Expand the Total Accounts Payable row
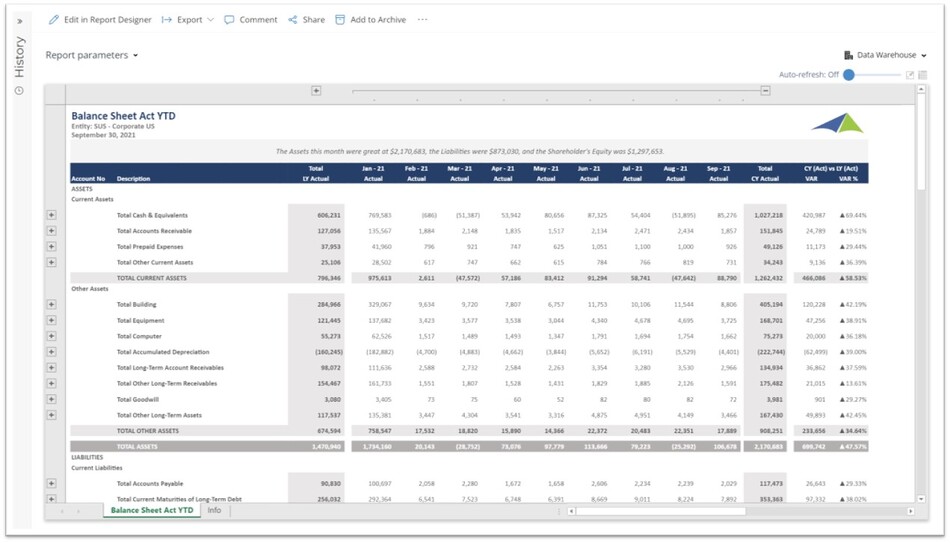 pyautogui.click(x=51, y=484)
